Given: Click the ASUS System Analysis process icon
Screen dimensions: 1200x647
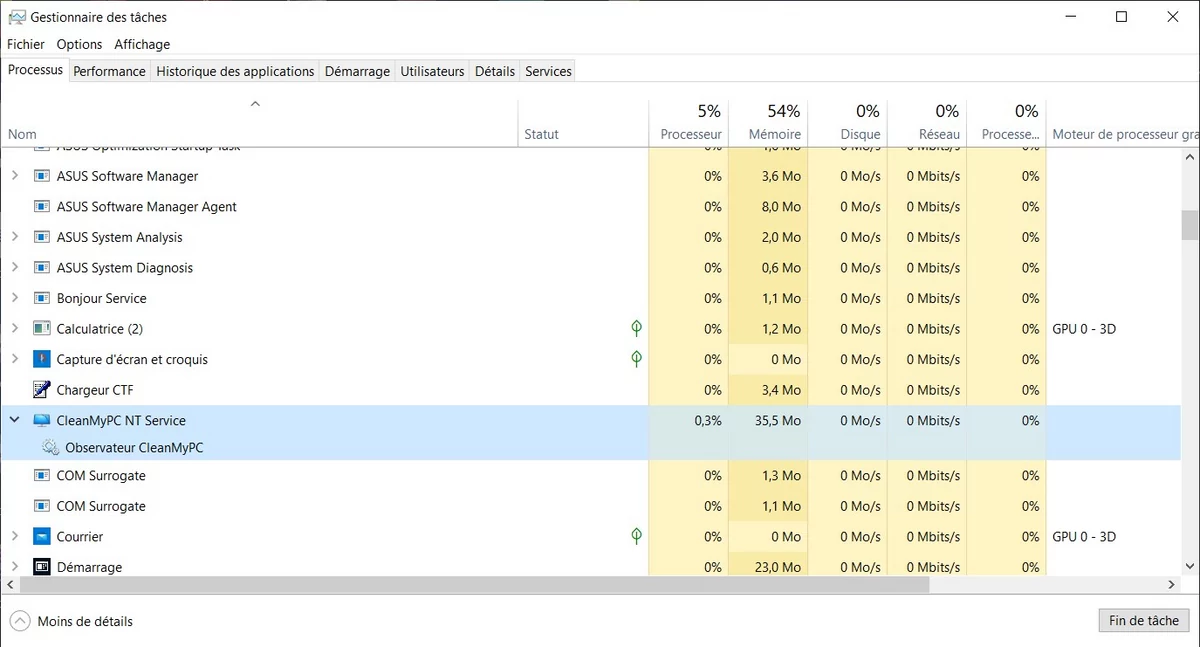Looking at the screenshot, I should (x=41, y=237).
